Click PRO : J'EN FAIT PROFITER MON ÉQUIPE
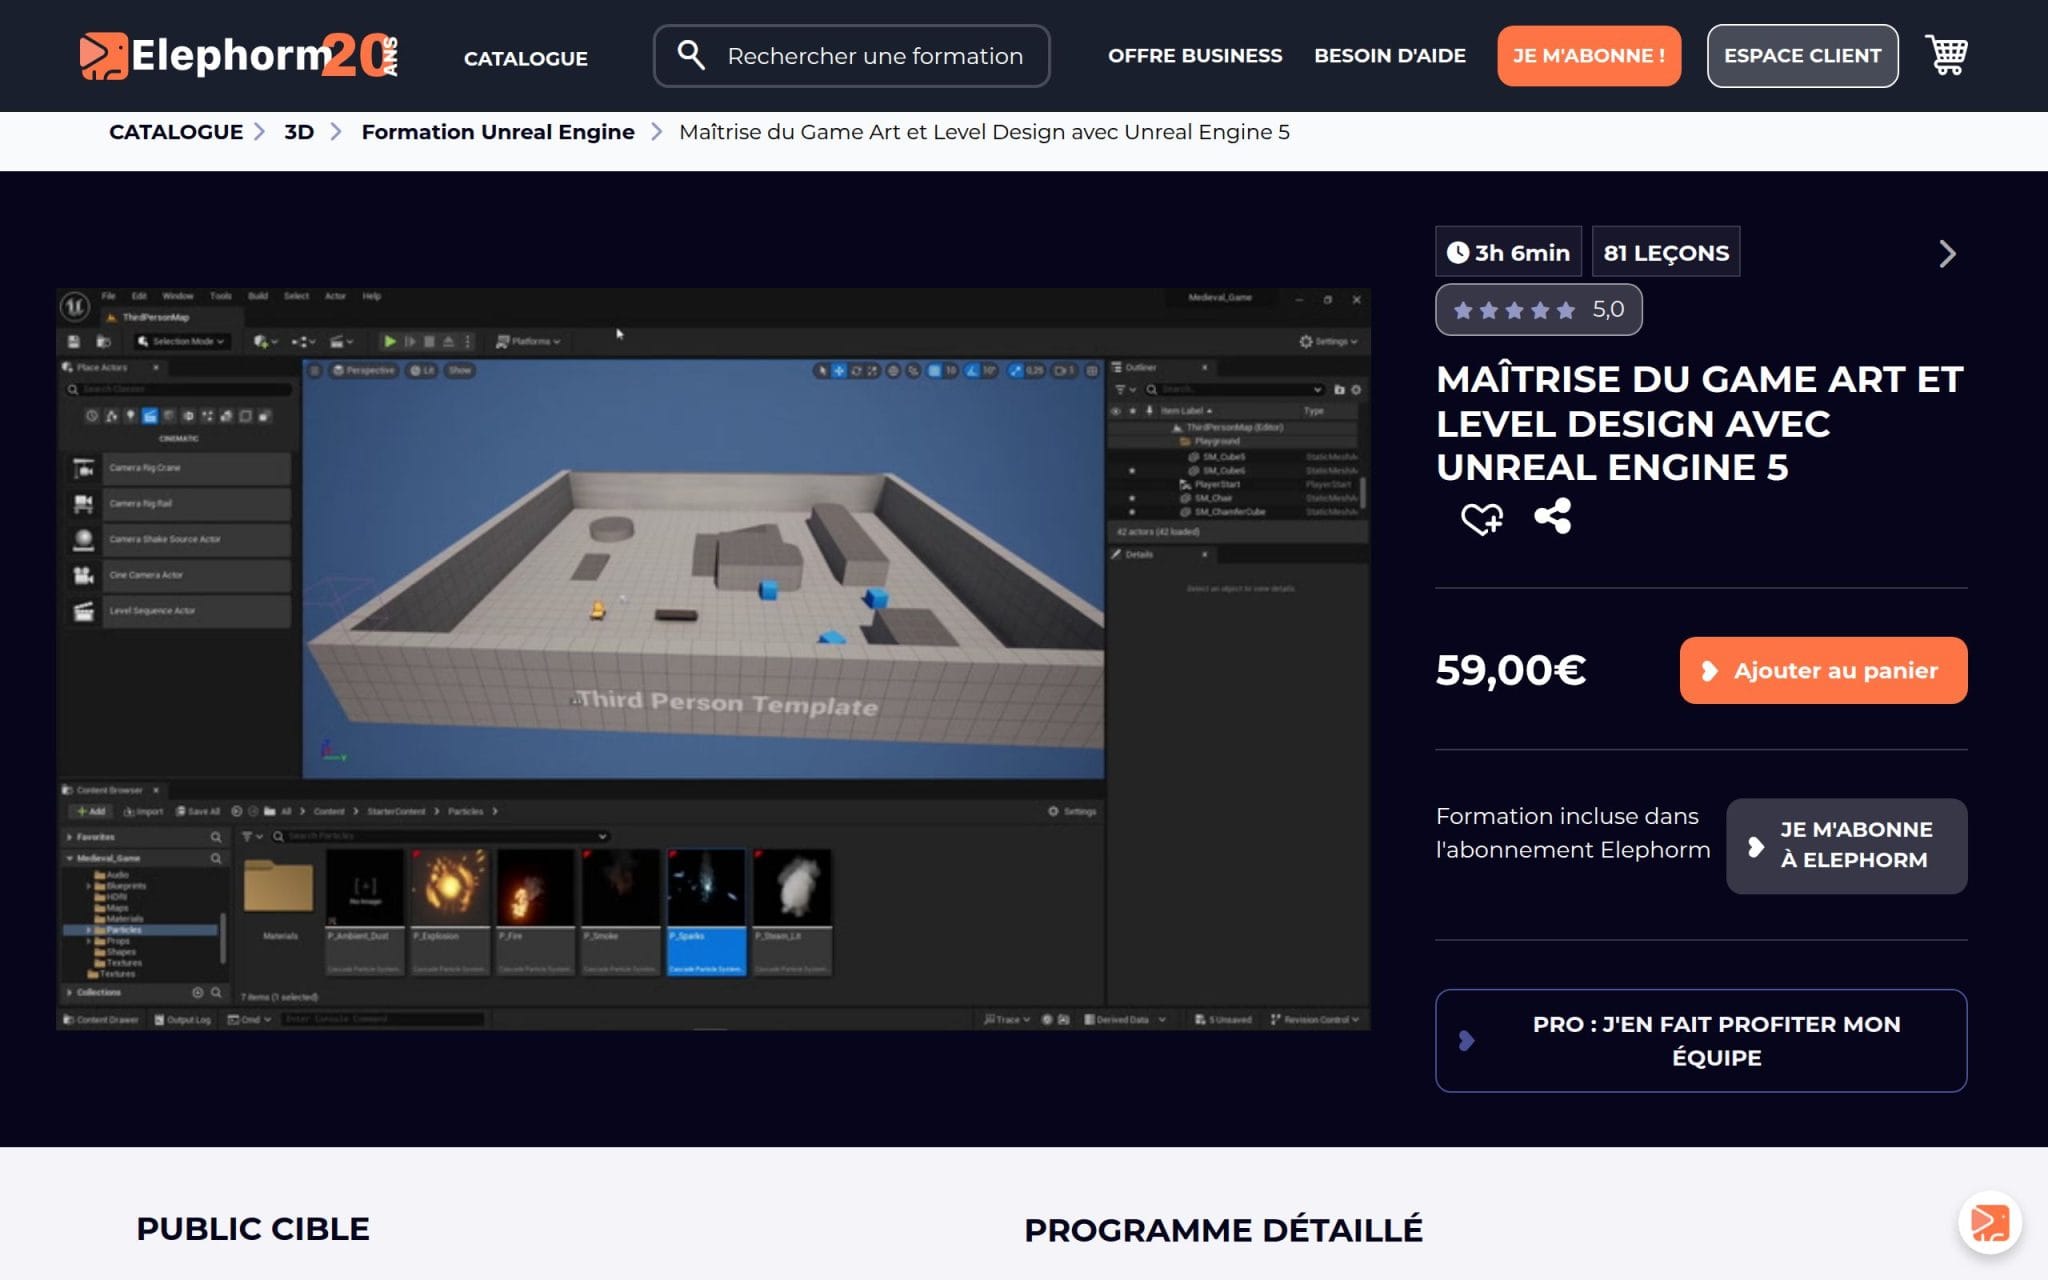The image size is (2048, 1280). click(1701, 1040)
